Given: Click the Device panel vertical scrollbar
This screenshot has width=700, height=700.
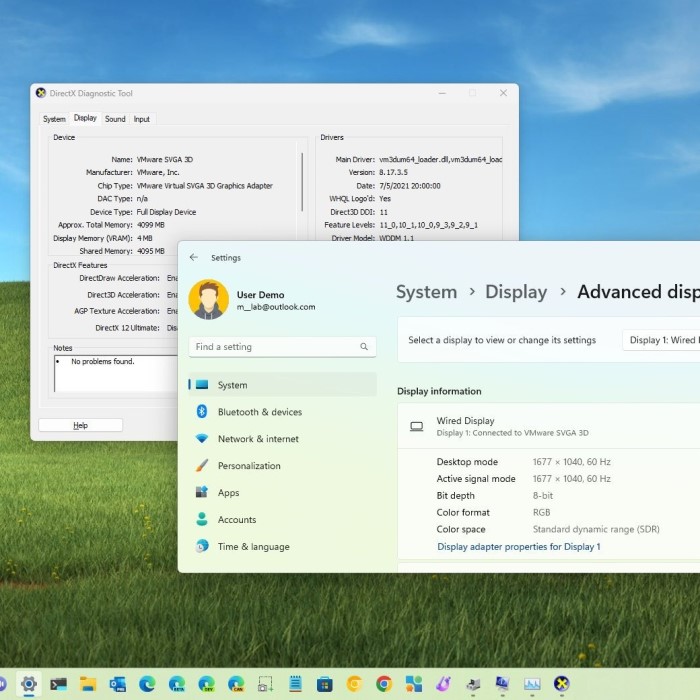Looking at the screenshot, I should click(302, 180).
